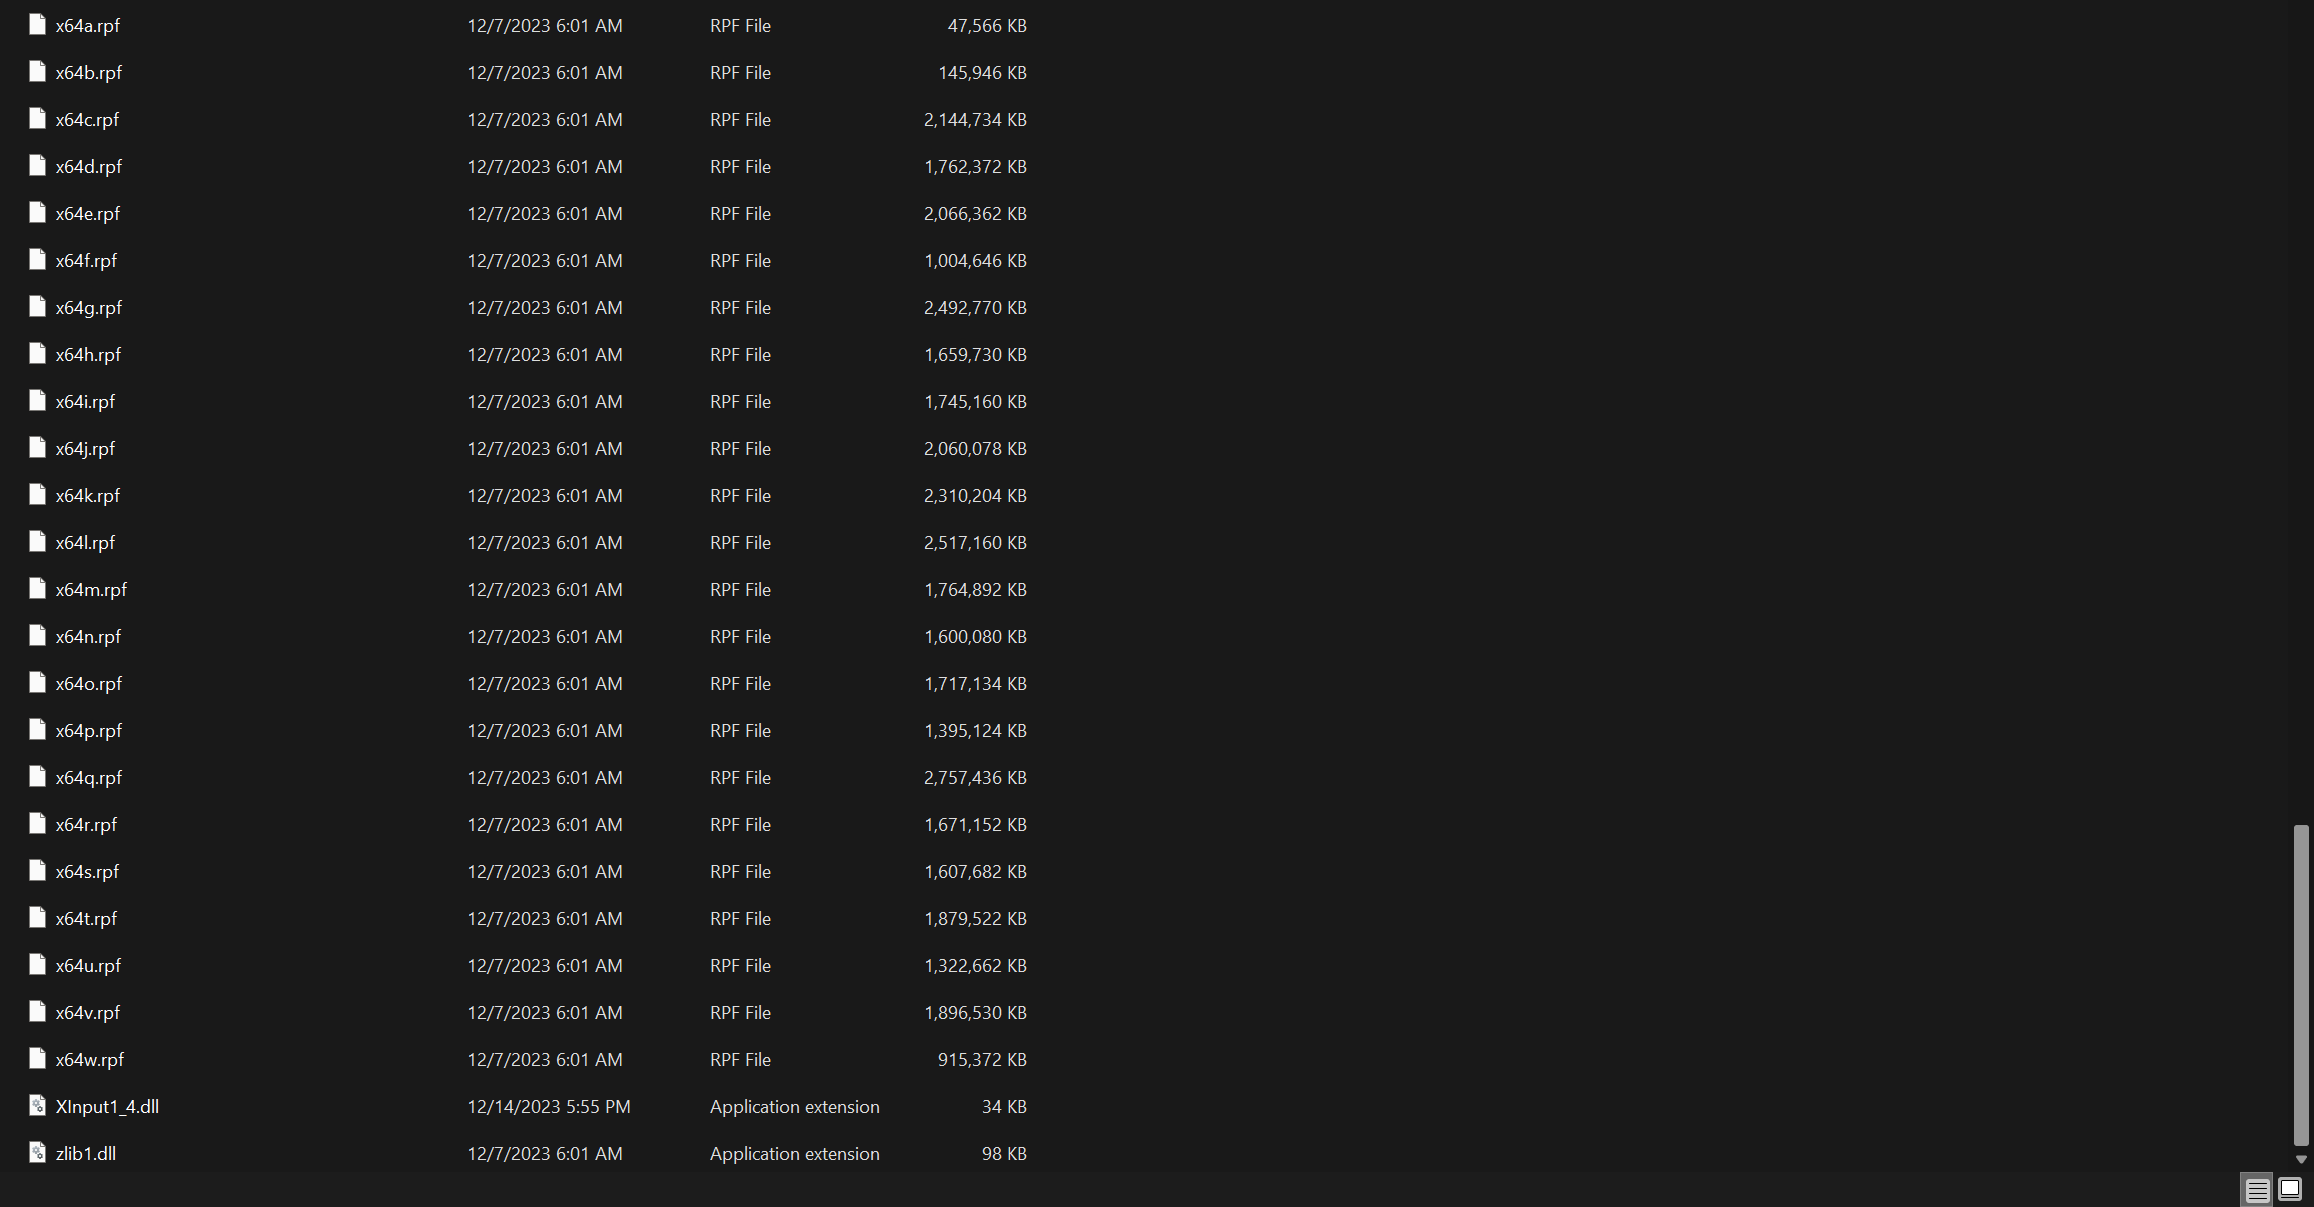
Task: Click the 2,757,436 KB size entry
Action: 975,778
